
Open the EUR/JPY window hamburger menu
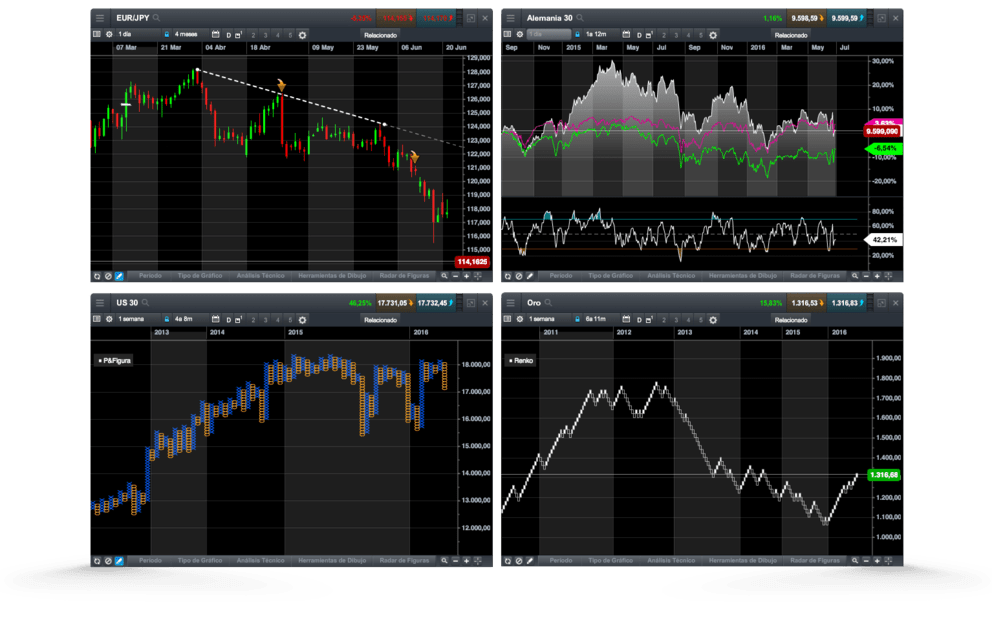pyautogui.click(x=100, y=18)
